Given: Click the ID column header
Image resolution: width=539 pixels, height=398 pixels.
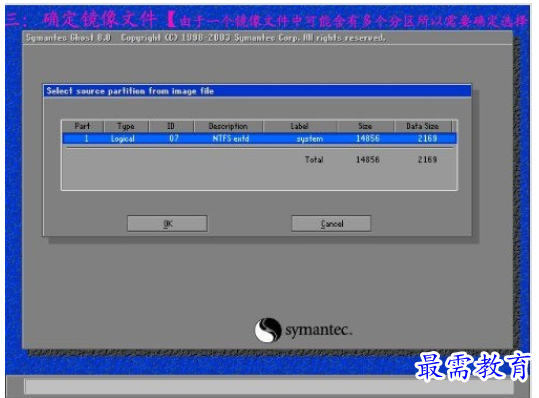Looking at the screenshot, I should point(171,126).
